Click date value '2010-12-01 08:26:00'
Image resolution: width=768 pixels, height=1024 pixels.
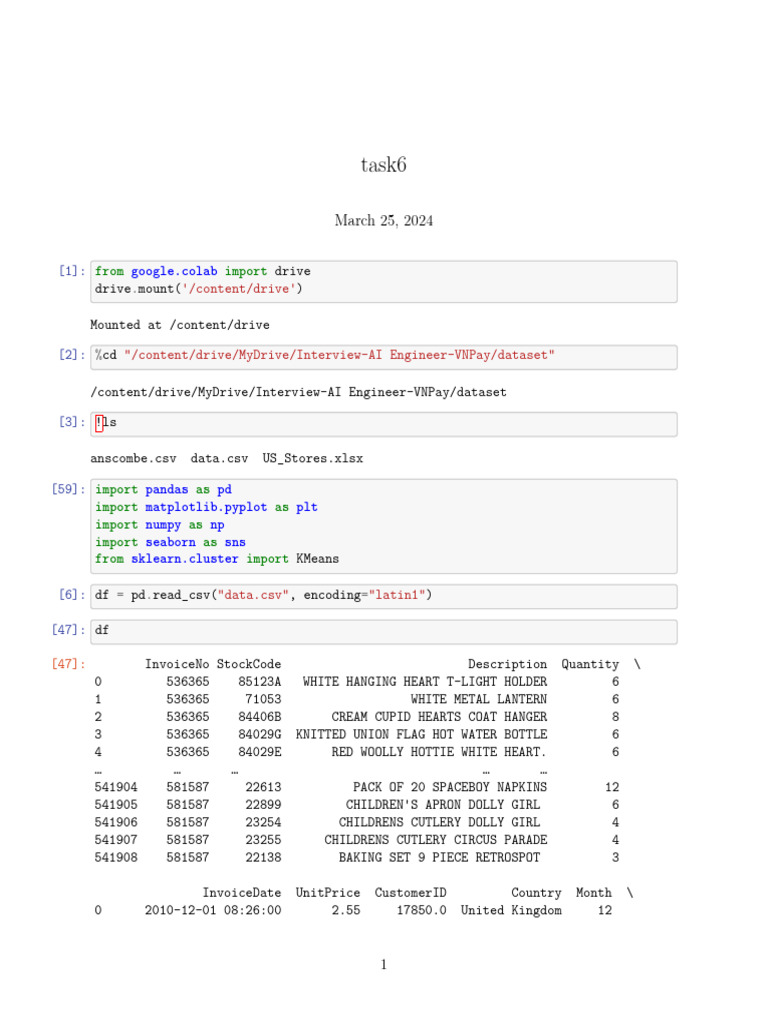(x=213, y=910)
